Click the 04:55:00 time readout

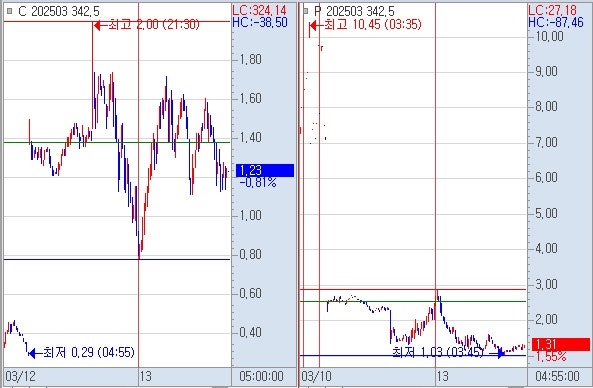(x=557, y=376)
